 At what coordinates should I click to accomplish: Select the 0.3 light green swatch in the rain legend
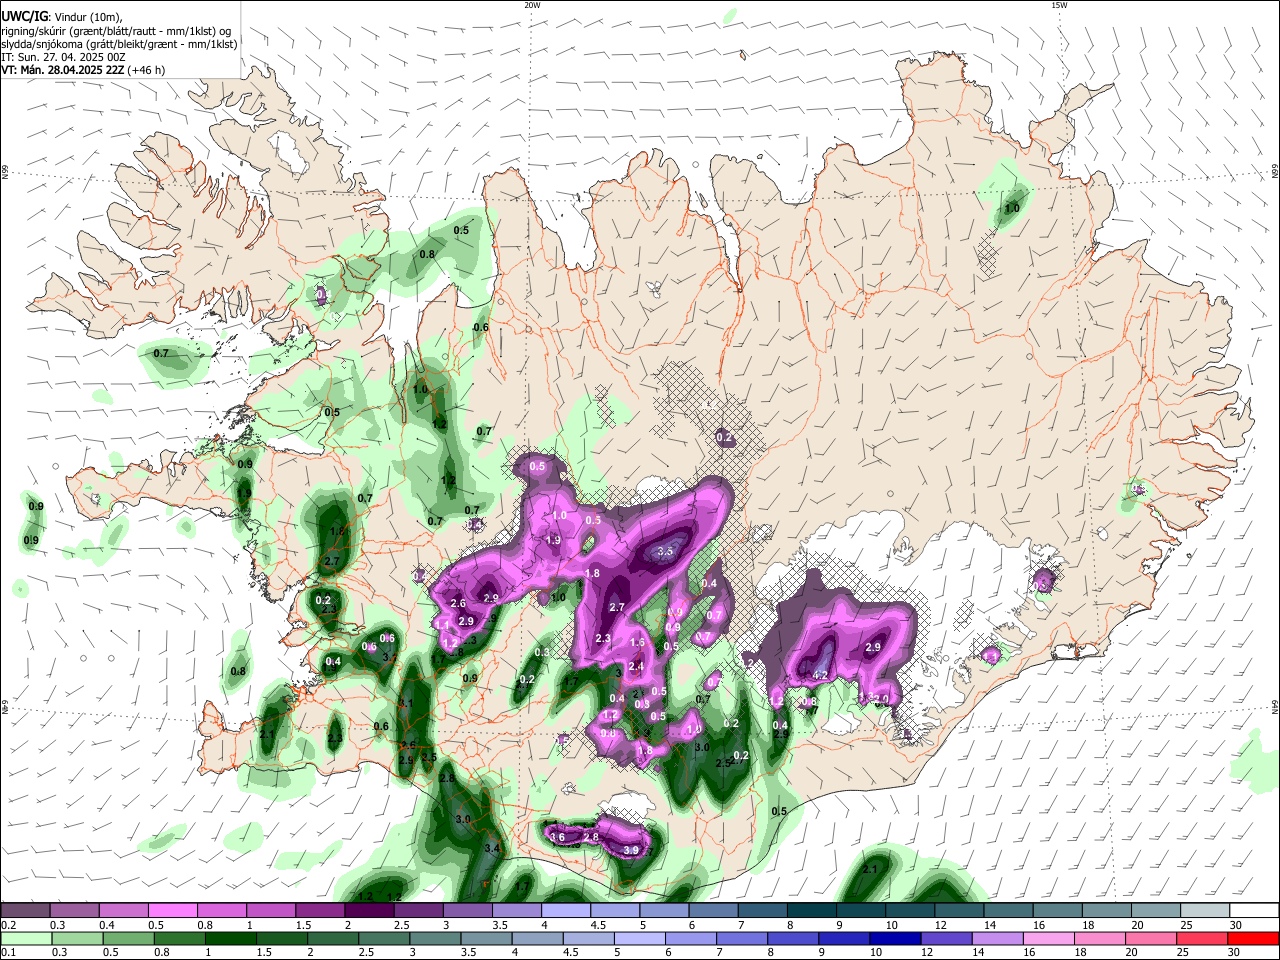pyautogui.click(x=77, y=938)
